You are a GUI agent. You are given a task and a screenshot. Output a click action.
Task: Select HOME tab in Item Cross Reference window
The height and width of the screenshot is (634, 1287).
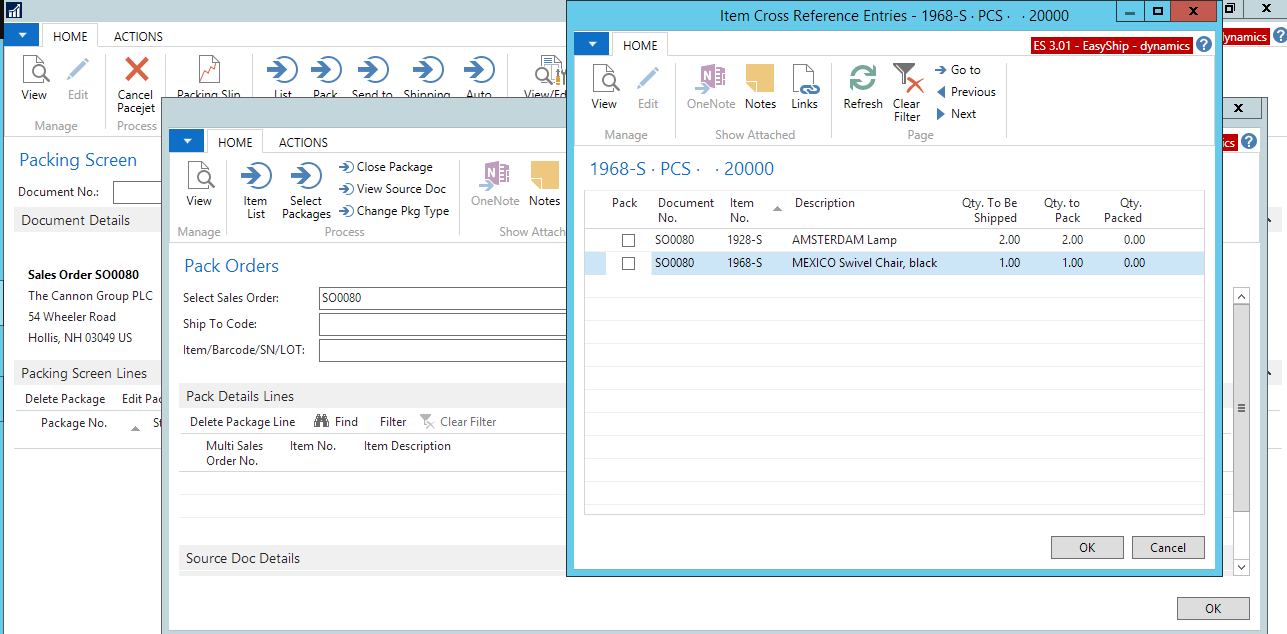click(x=641, y=45)
